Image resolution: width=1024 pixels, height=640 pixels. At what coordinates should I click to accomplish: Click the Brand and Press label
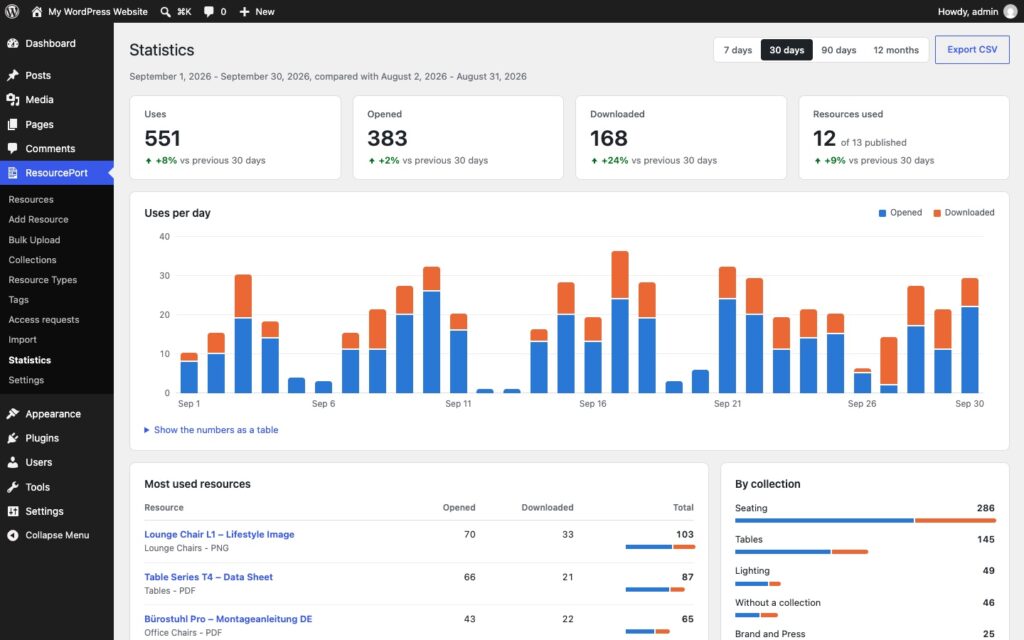pyautogui.click(x=770, y=633)
